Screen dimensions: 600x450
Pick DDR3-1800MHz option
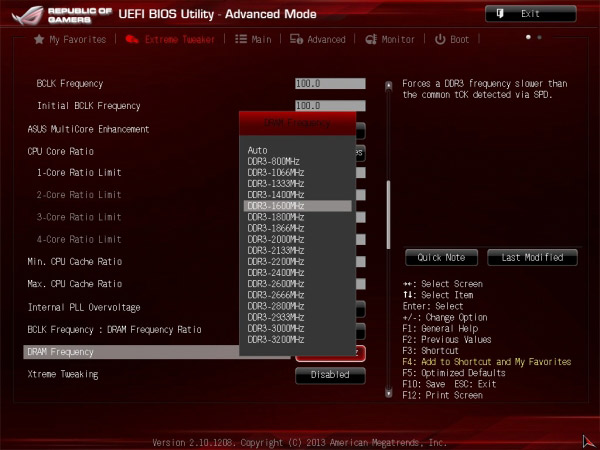(x=297, y=217)
